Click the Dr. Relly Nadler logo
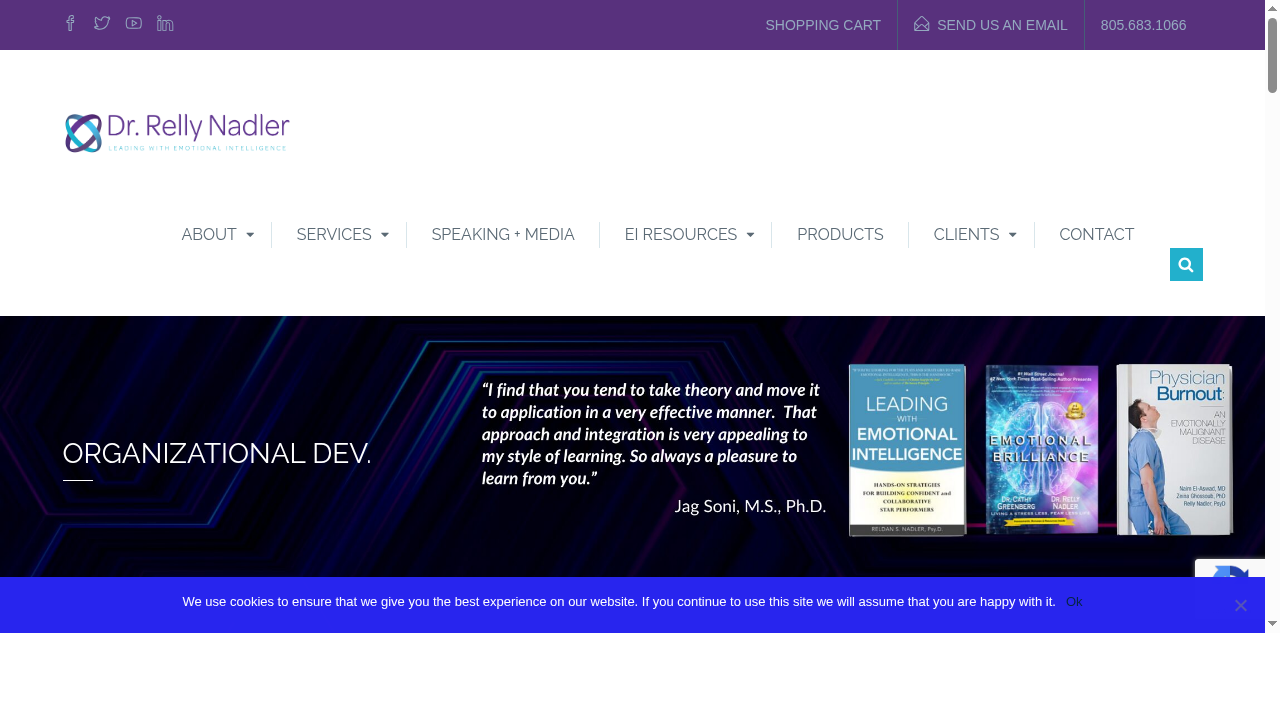The image size is (1280, 720). click(177, 133)
